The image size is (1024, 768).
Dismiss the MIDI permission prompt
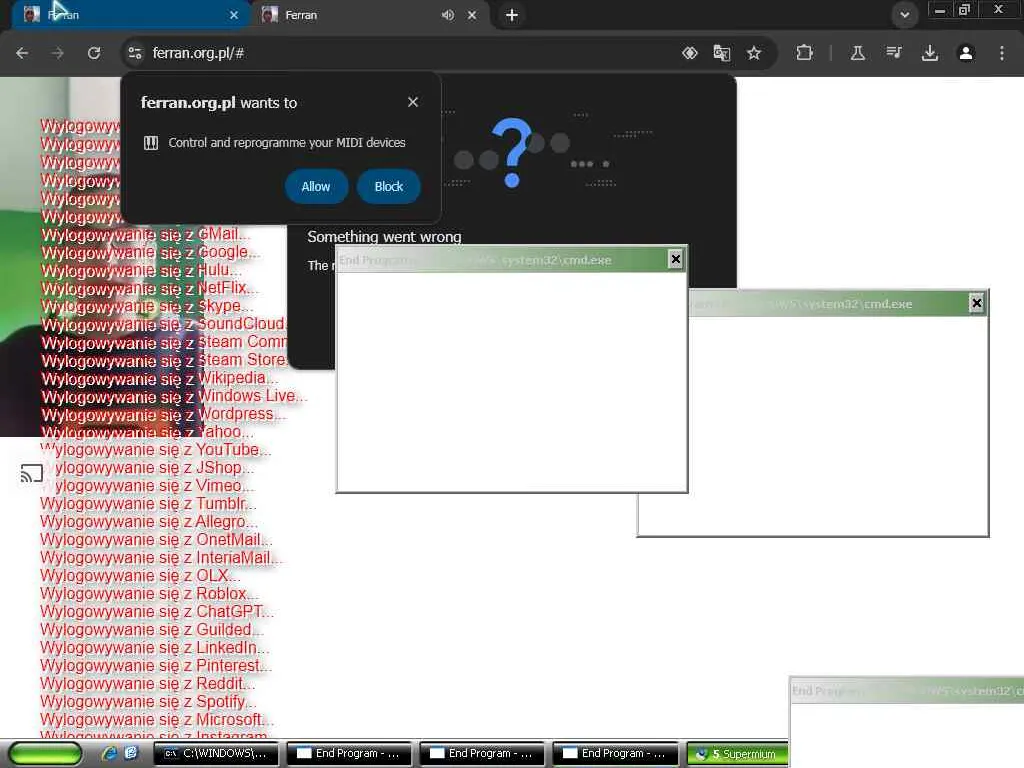(x=413, y=102)
